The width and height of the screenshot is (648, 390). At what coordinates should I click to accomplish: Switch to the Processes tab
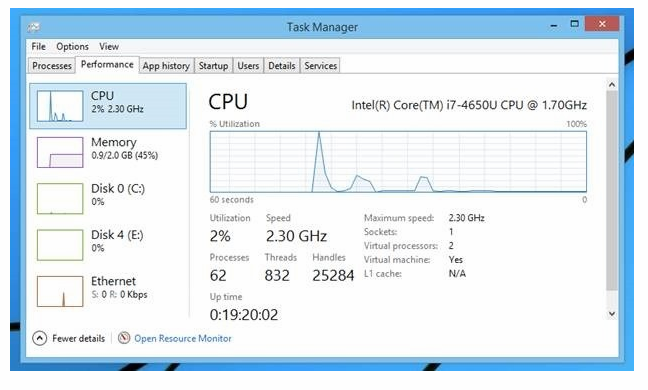(x=52, y=66)
